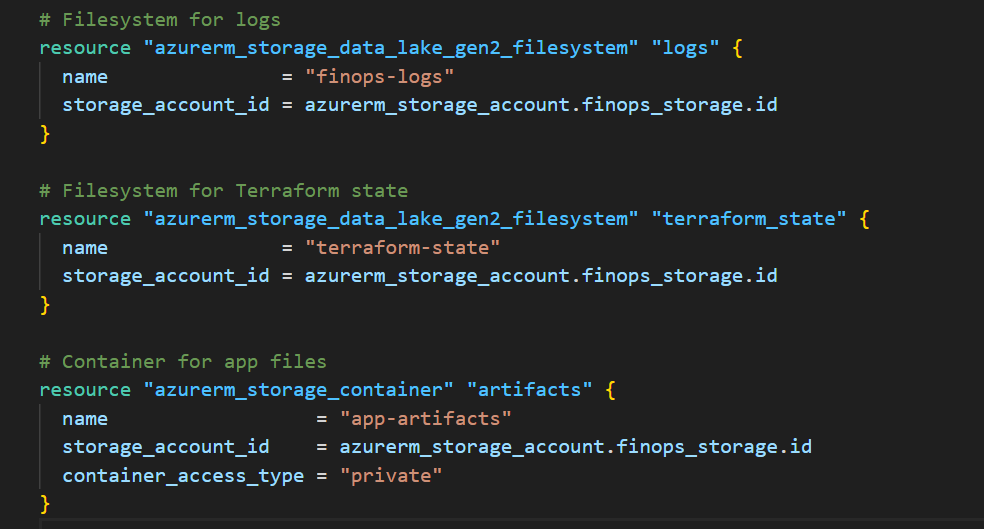Click the name attribute in terraform_state block
This screenshot has width=984, height=529.
pyautogui.click(x=85, y=247)
